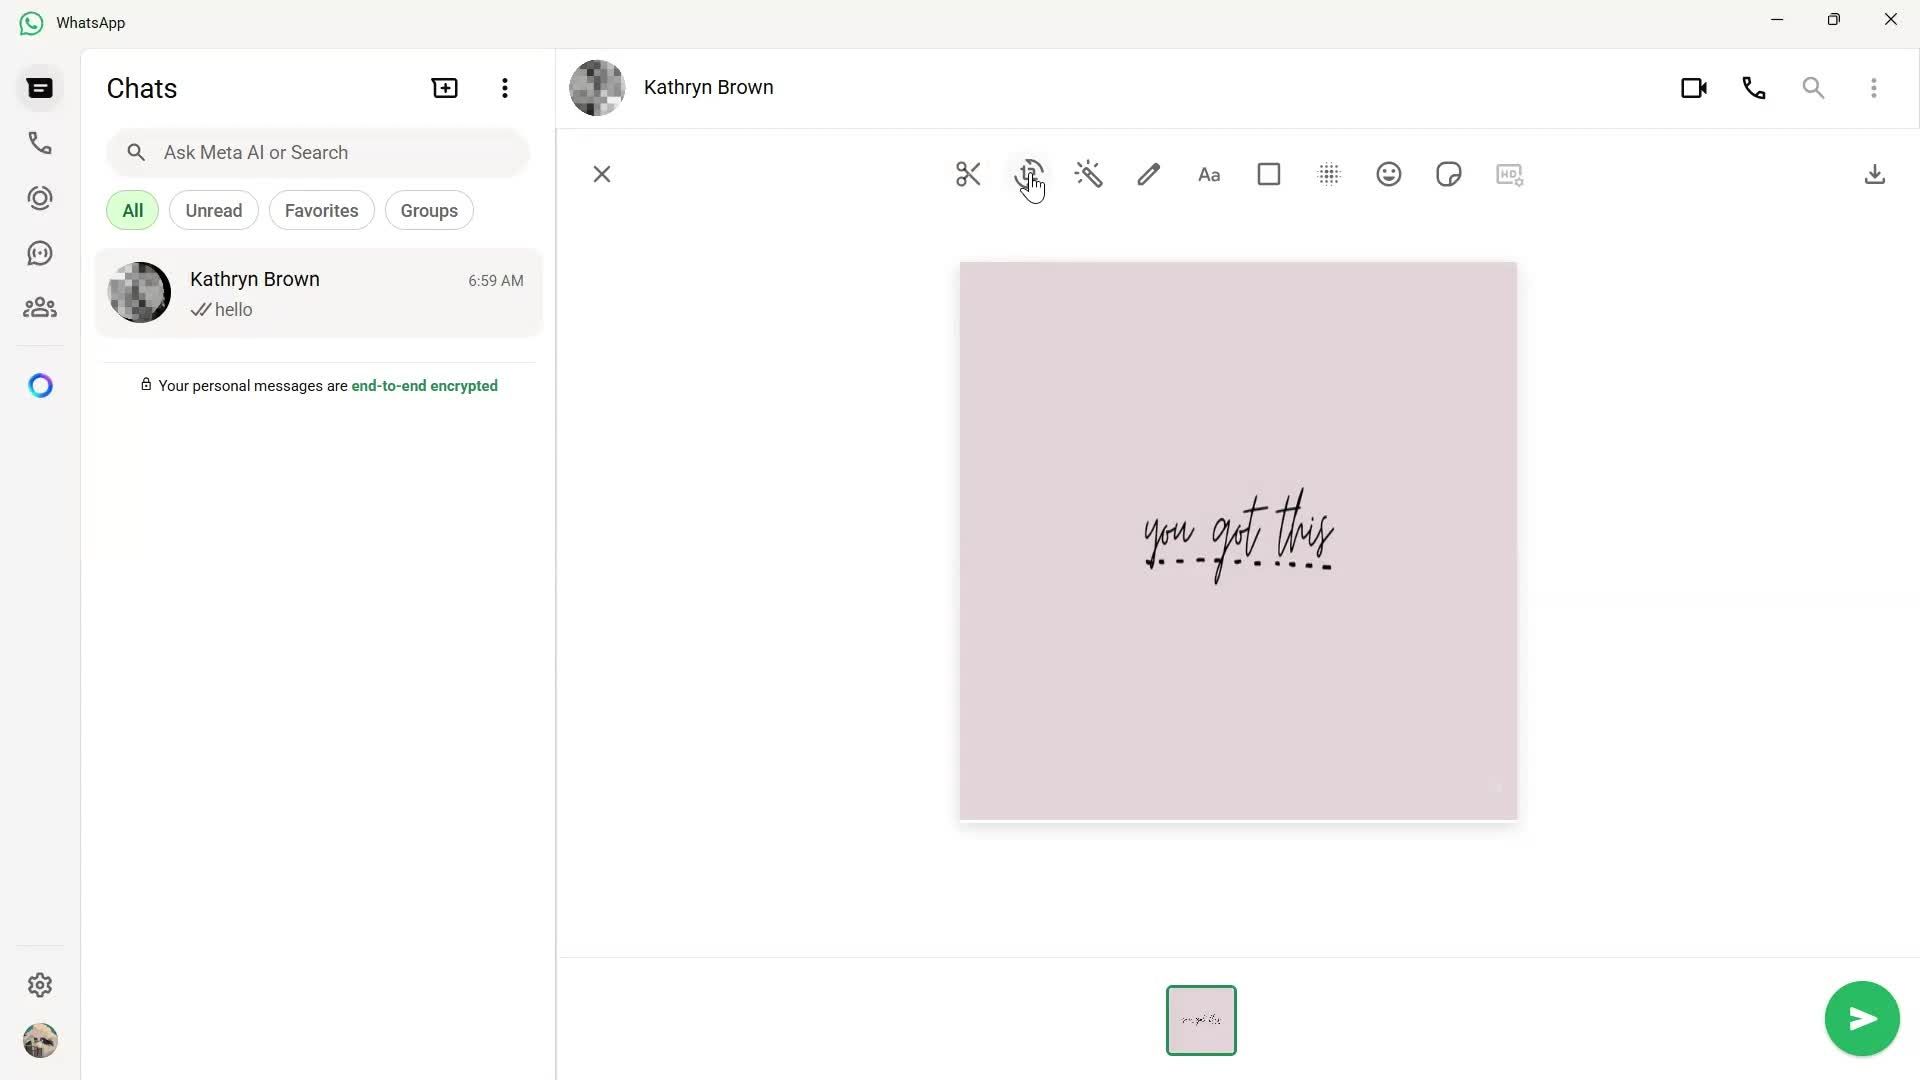Start a video call with Kathryn Brown
The height and width of the screenshot is (1080, 1920).
[1694, 88]
